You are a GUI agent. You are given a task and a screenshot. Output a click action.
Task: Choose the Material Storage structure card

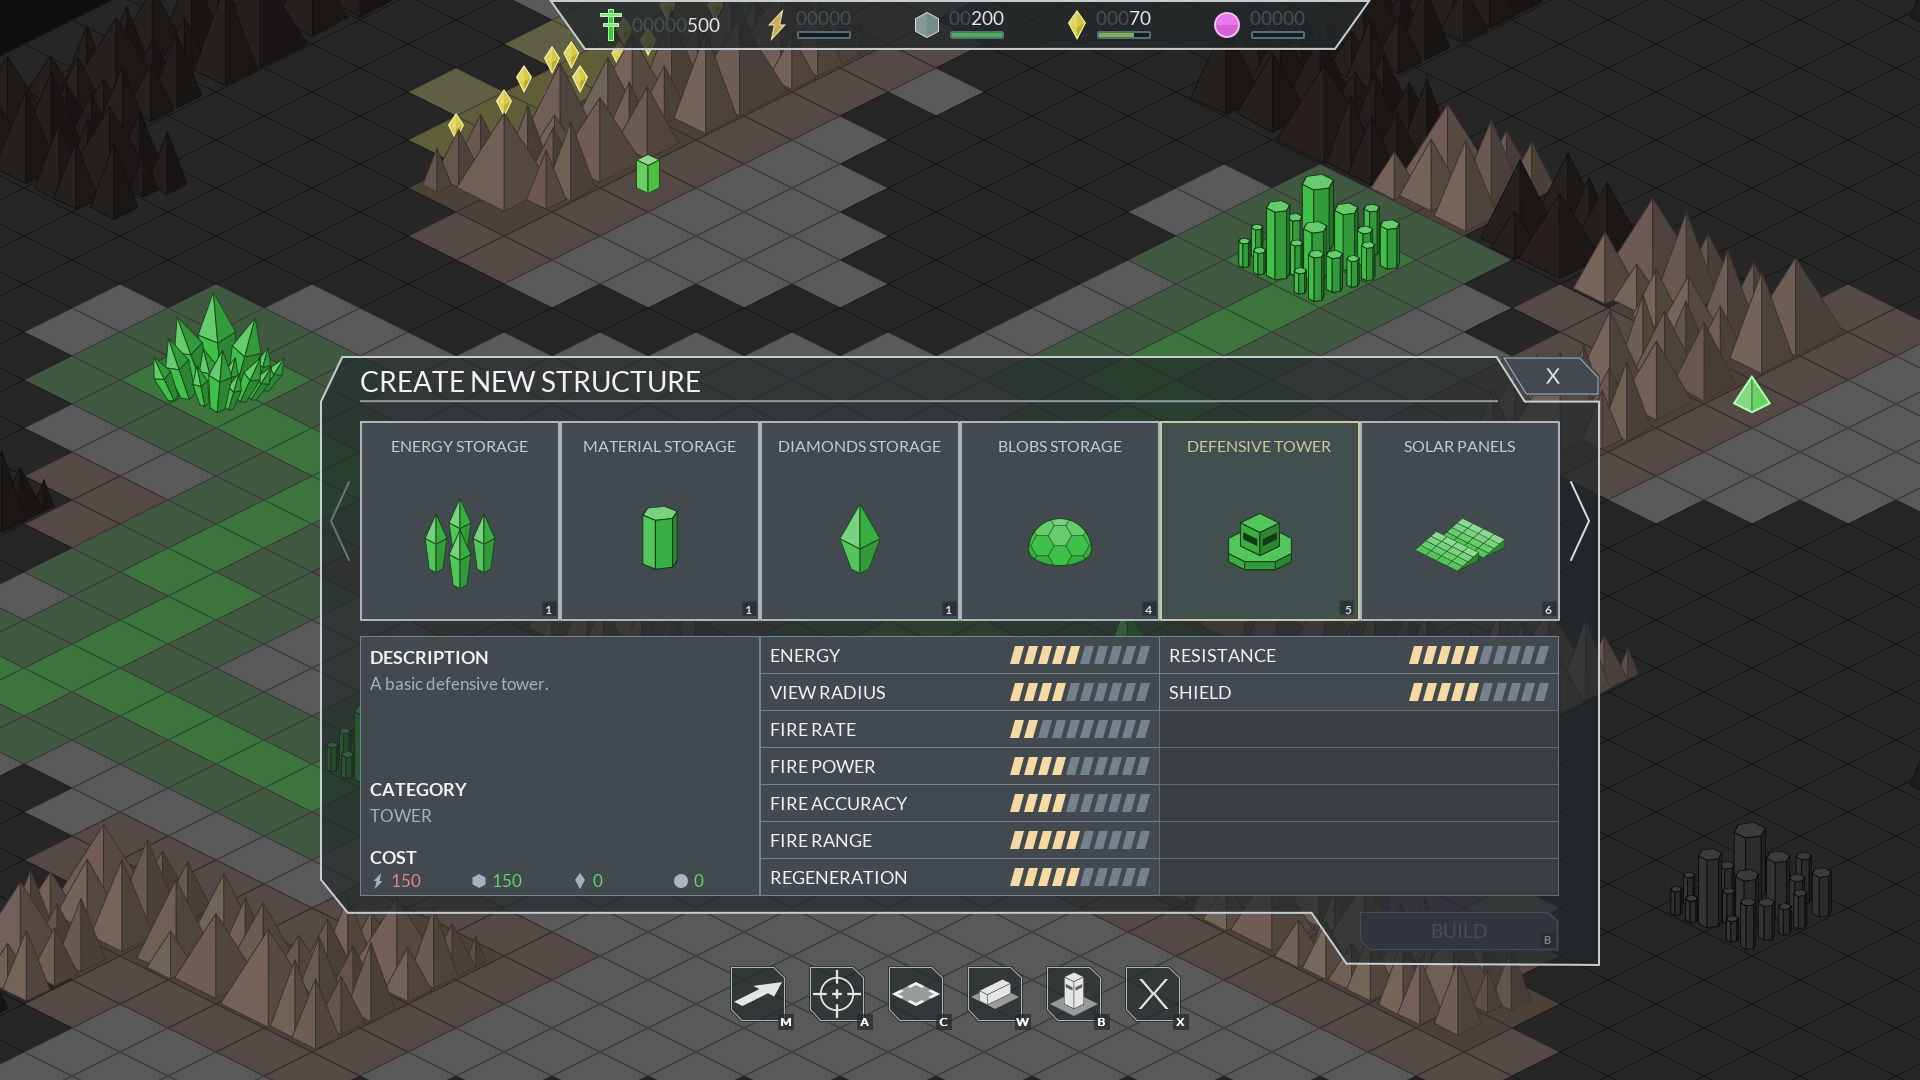pos(659,521)
